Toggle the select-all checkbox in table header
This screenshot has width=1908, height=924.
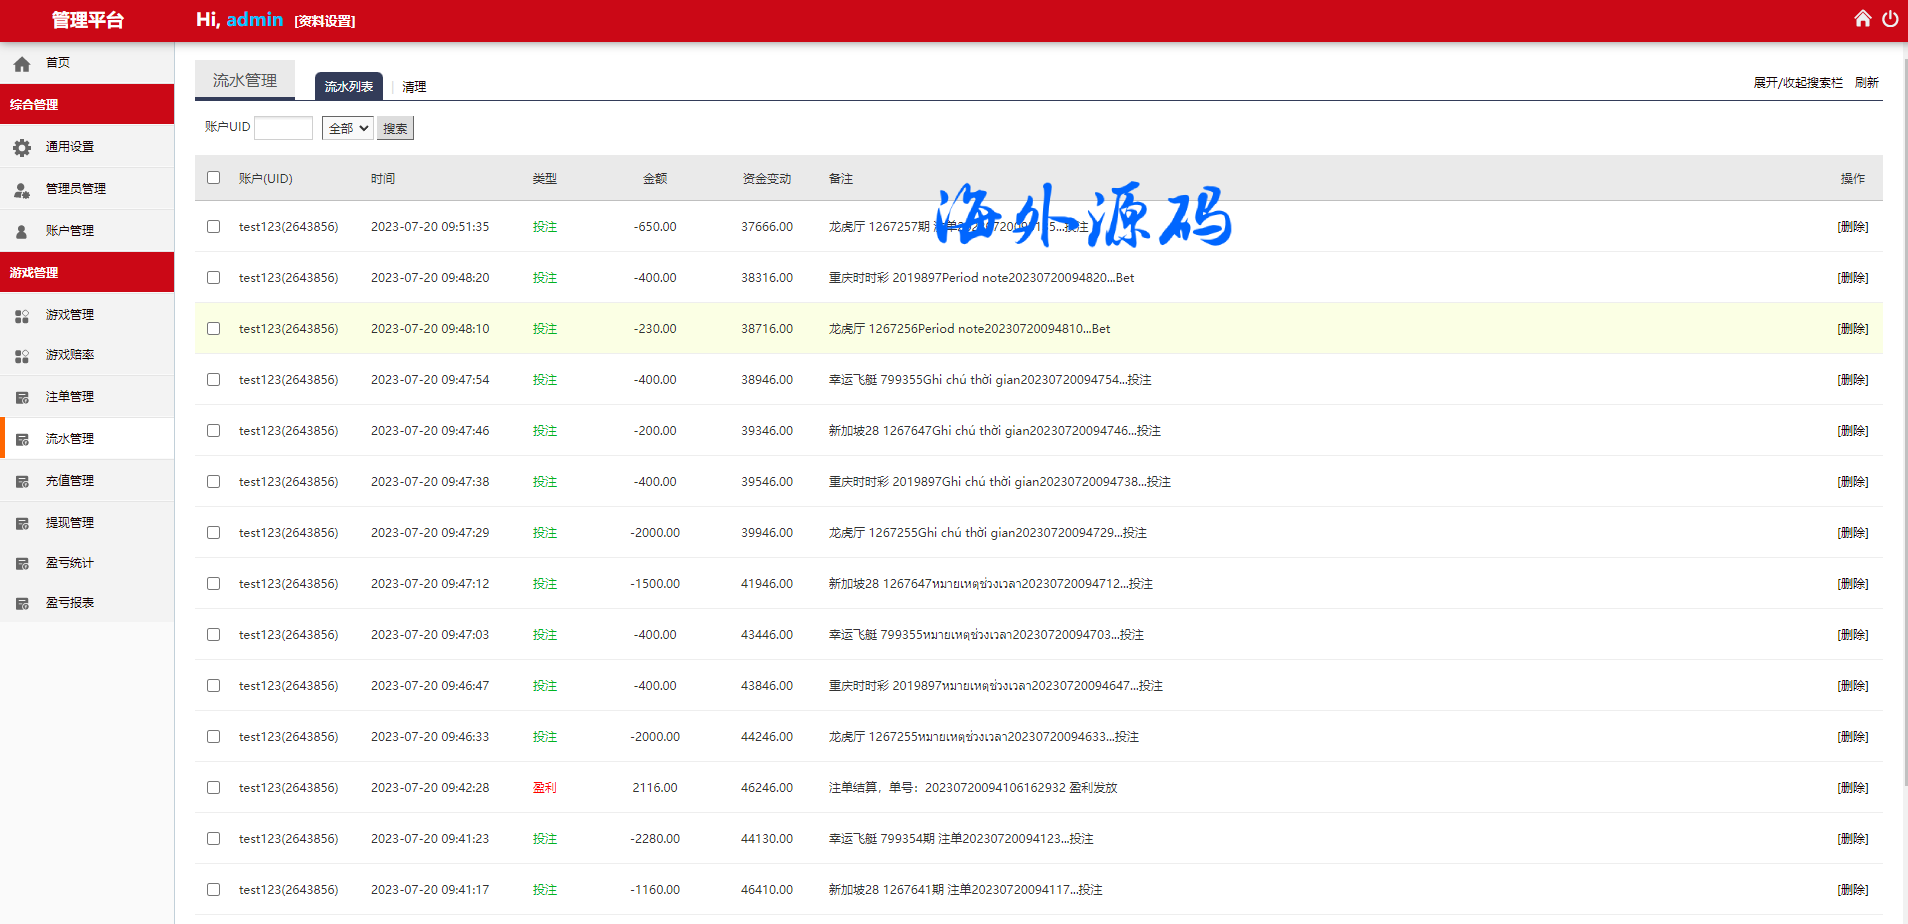click(213, 178)
